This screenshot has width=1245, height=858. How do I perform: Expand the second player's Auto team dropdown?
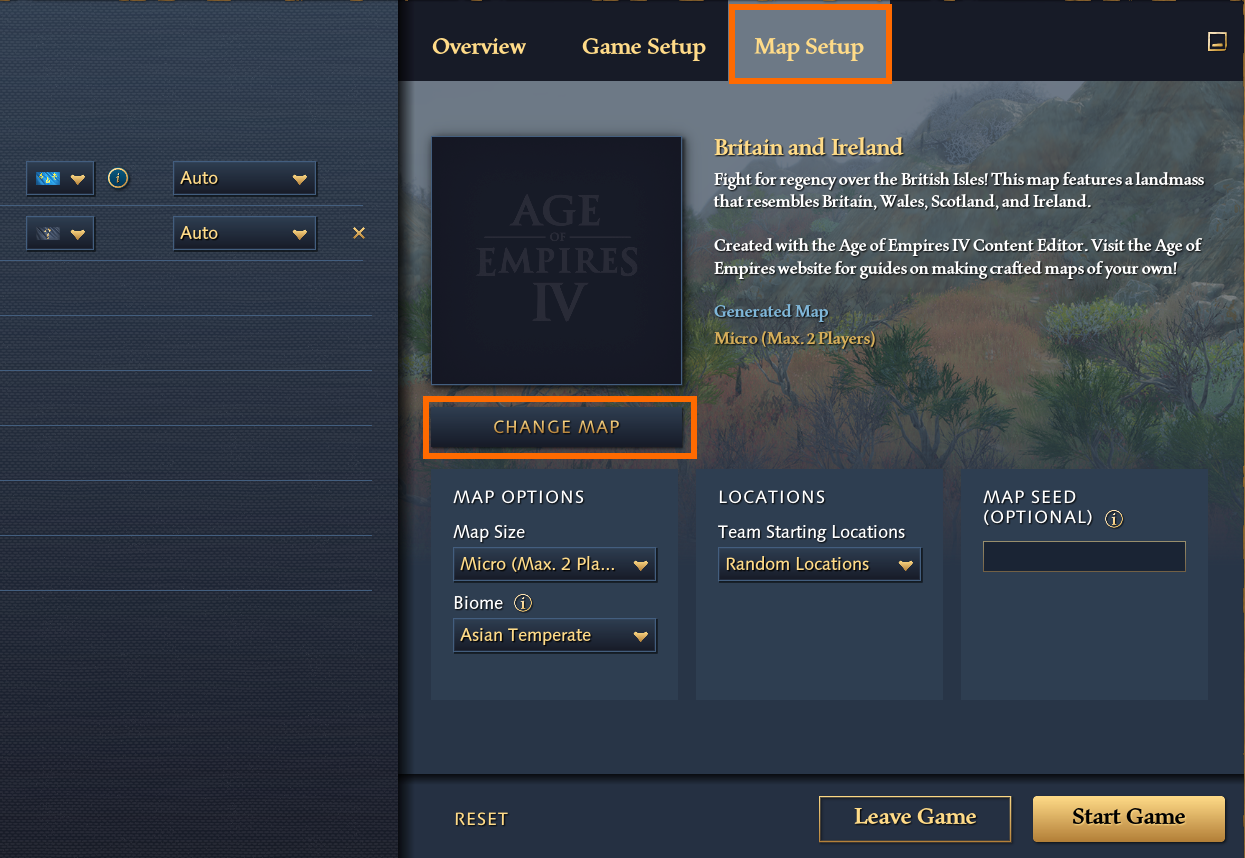point(244,233)
